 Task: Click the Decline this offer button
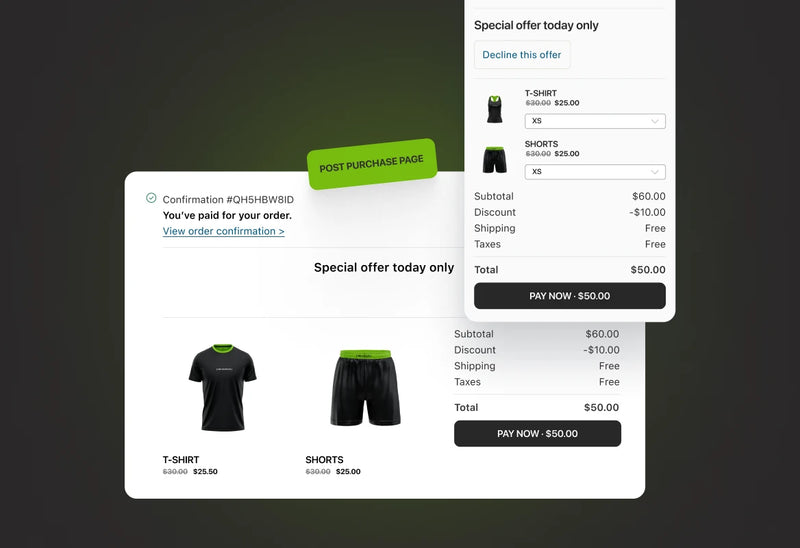pyautogui.click(x=522, y=55)
